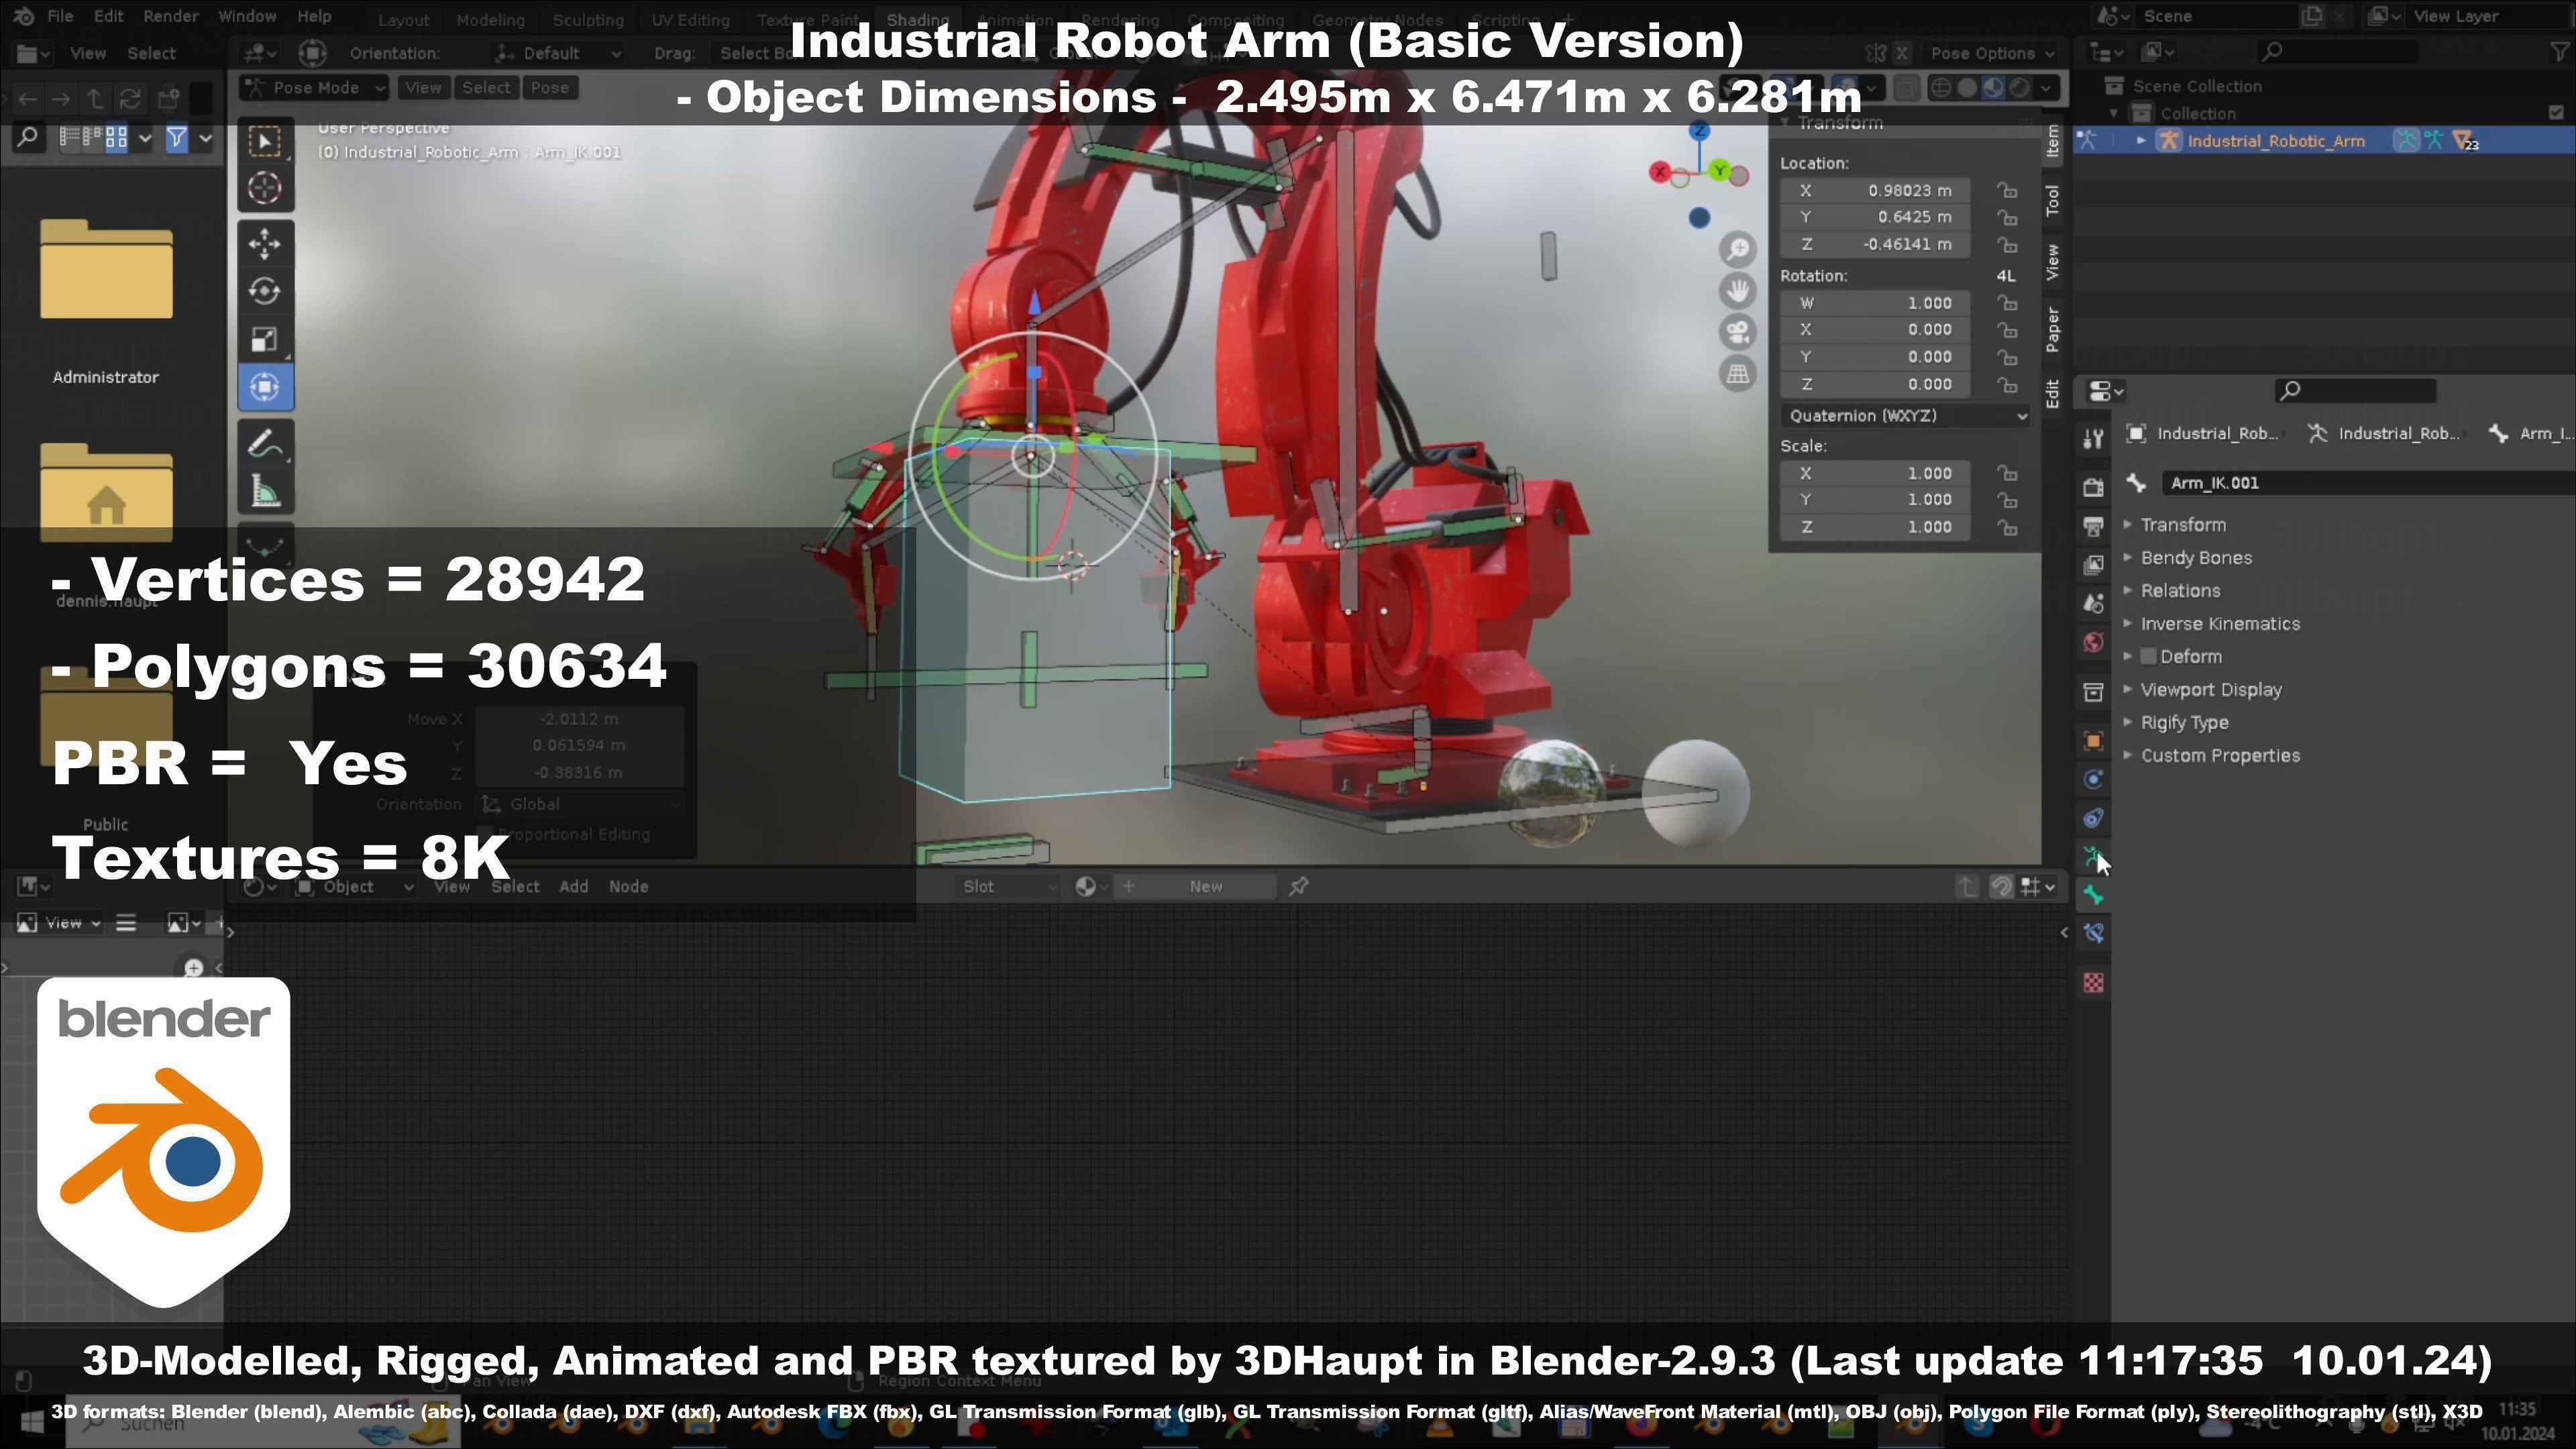2576x1449 pixels.
Task: Toggle lock for Scale Z
Action: (2007, 527)
